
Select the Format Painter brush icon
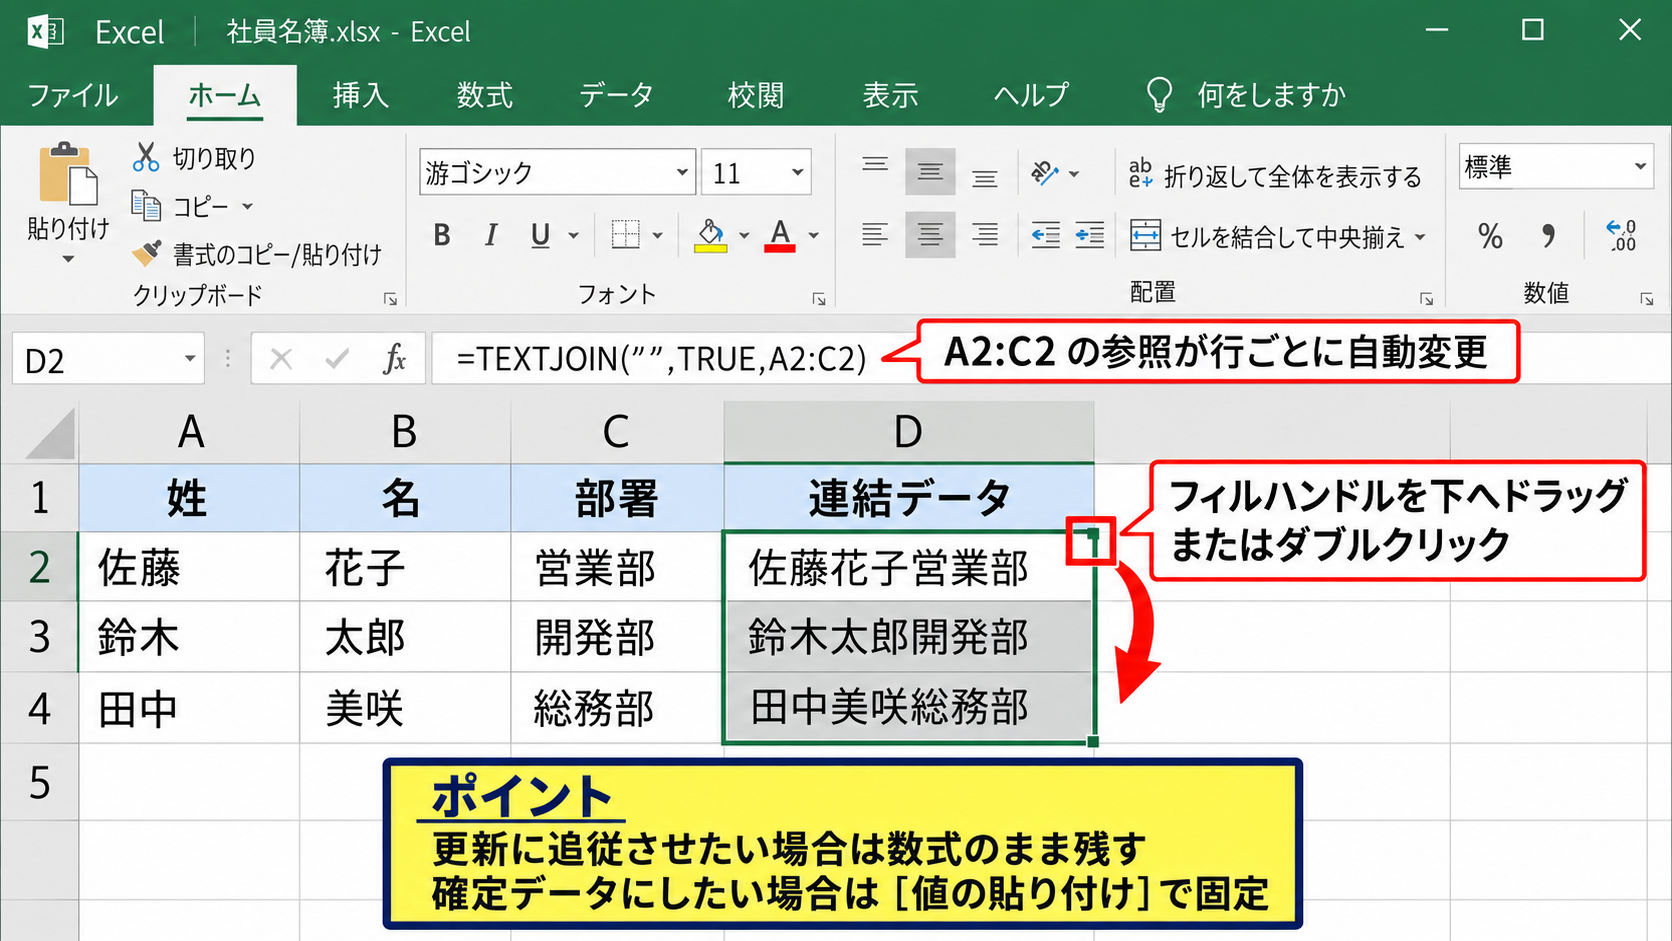(x=146, y=254)
